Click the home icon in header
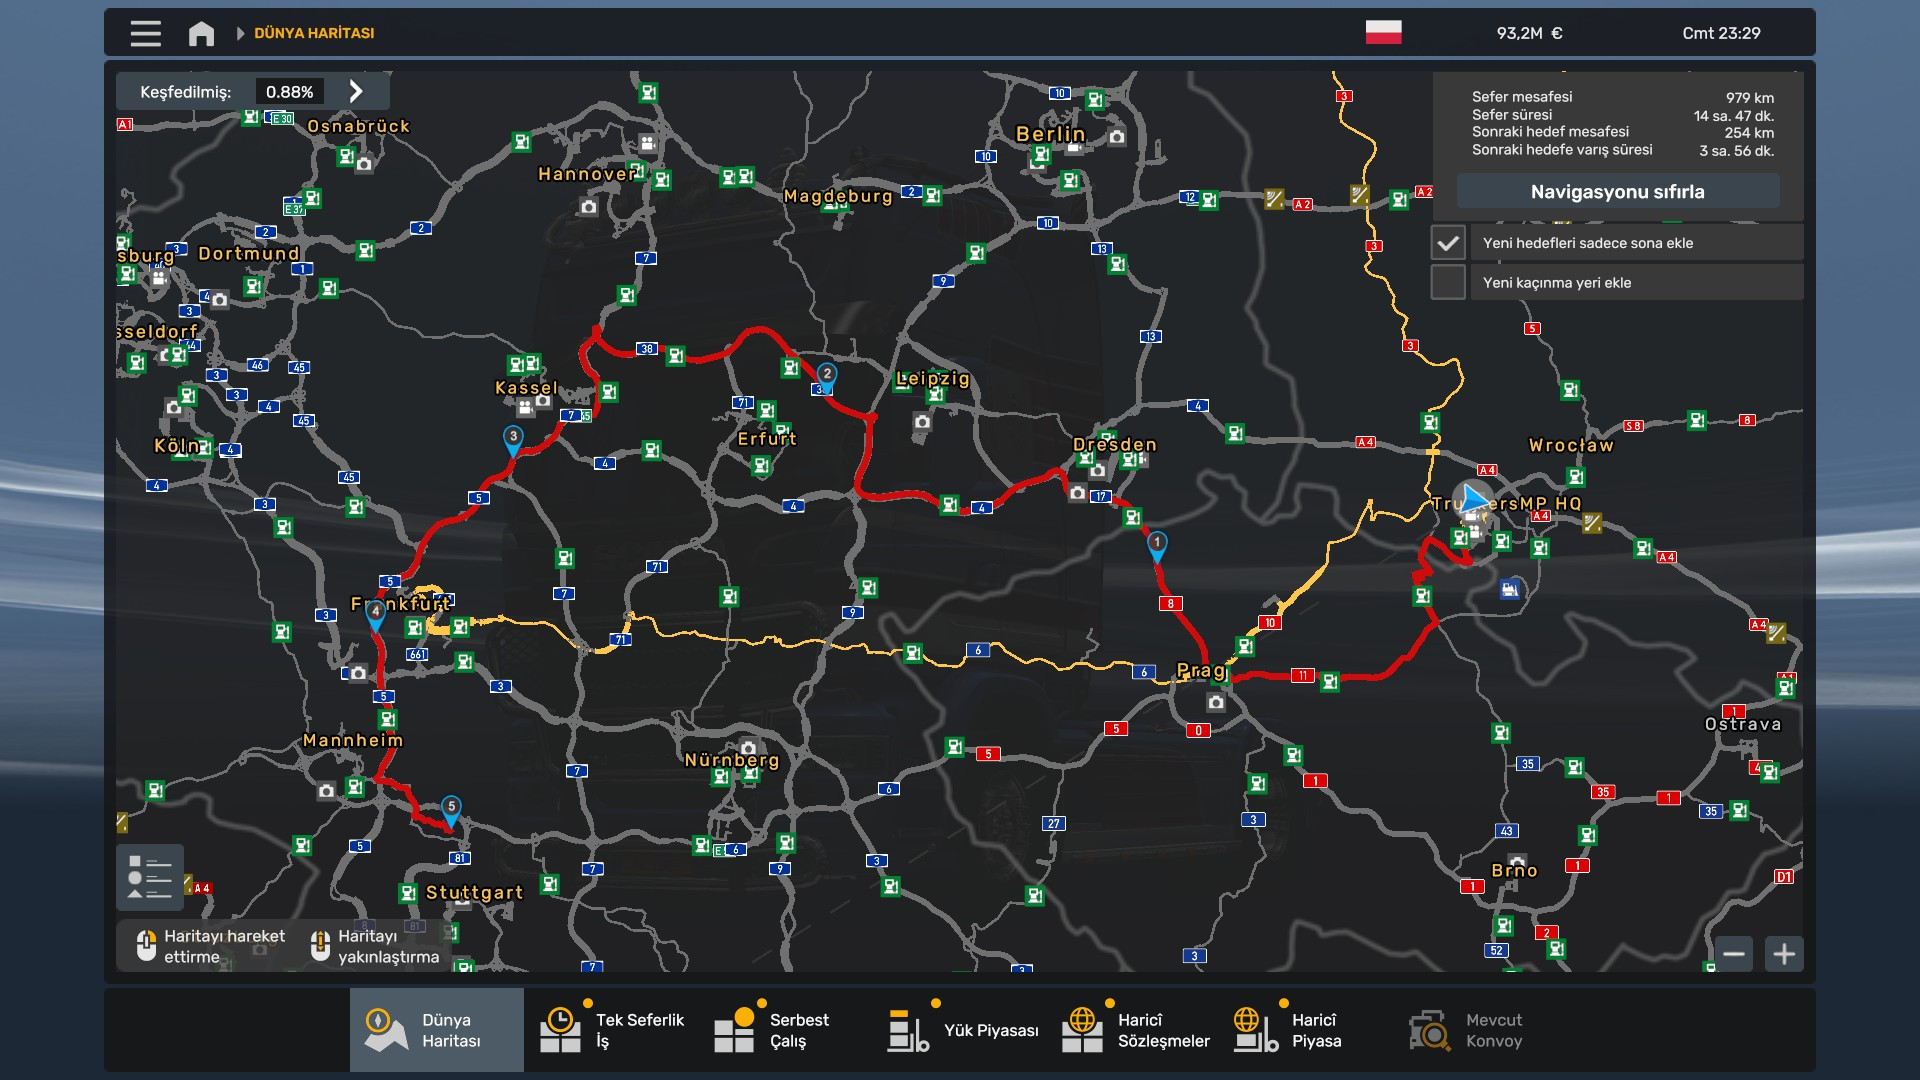 click(x=201, y=33)
